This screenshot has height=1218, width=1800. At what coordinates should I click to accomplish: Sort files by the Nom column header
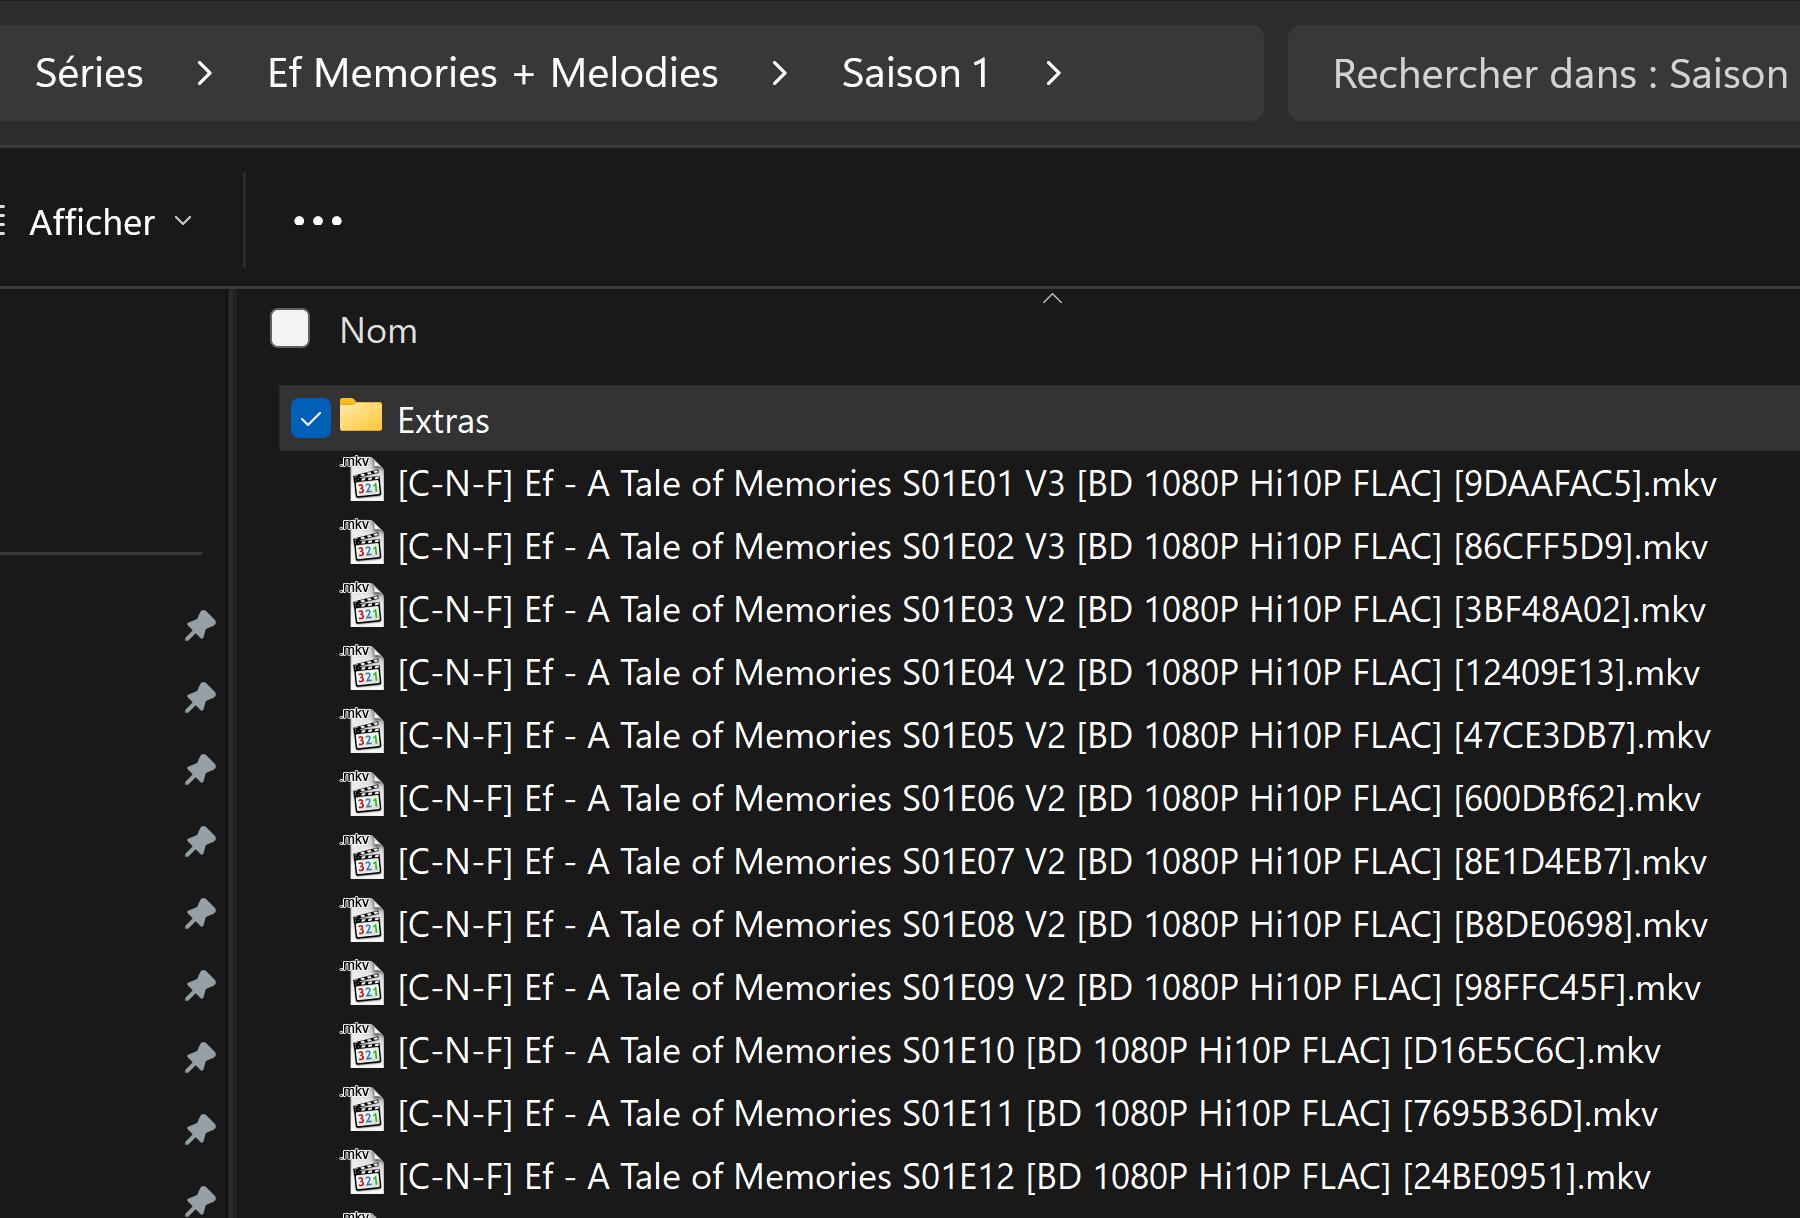[378, 331]
